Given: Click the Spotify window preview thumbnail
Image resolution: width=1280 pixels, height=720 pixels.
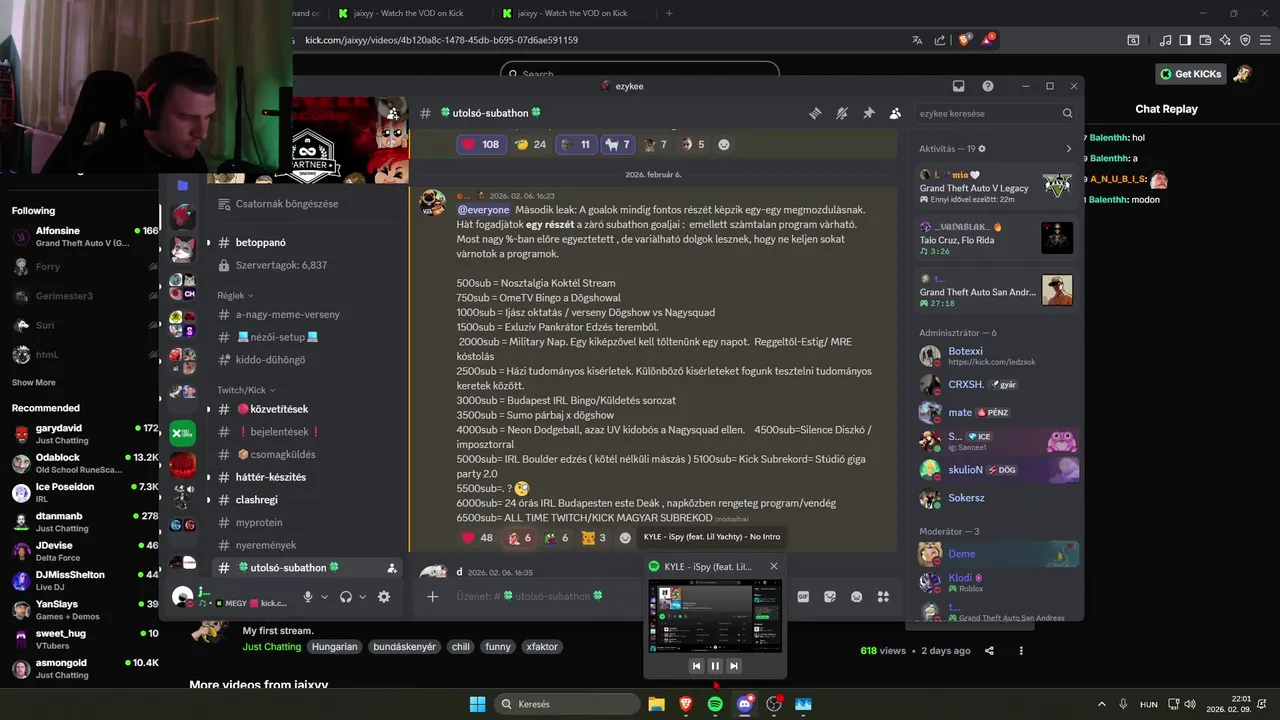Looking at the screenshot, I should [714, 615].
